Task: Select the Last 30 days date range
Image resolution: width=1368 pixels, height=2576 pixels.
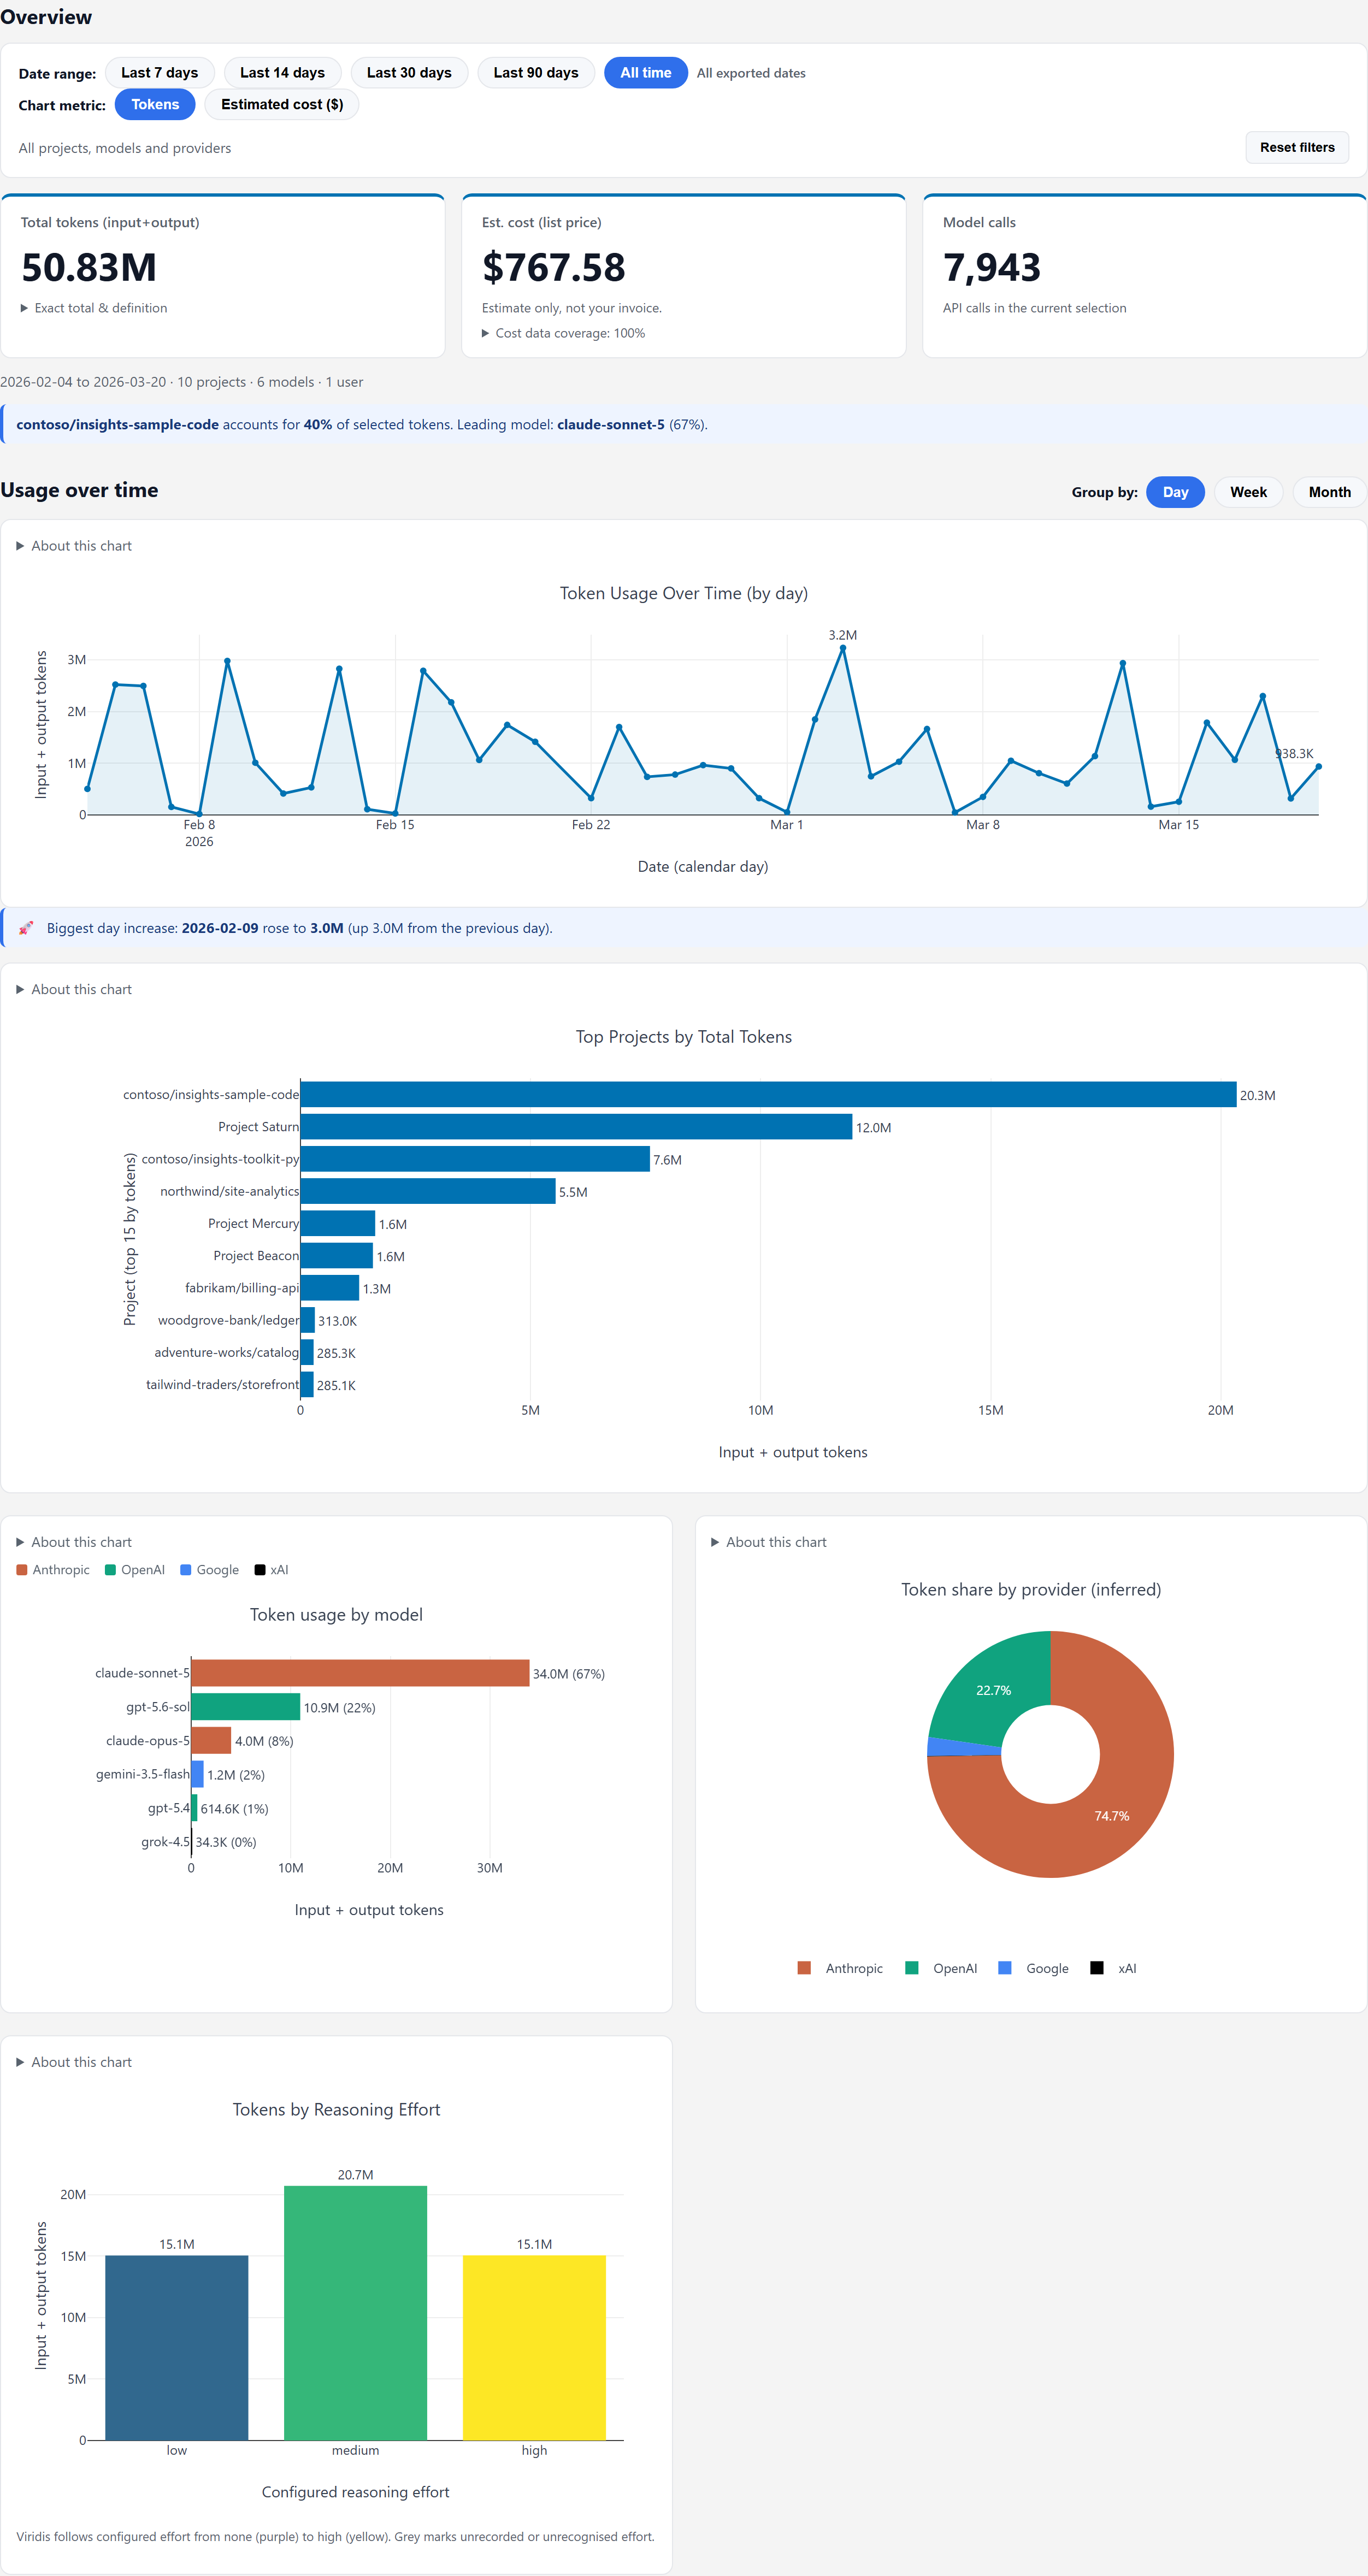Action: (x=409, y=73)
